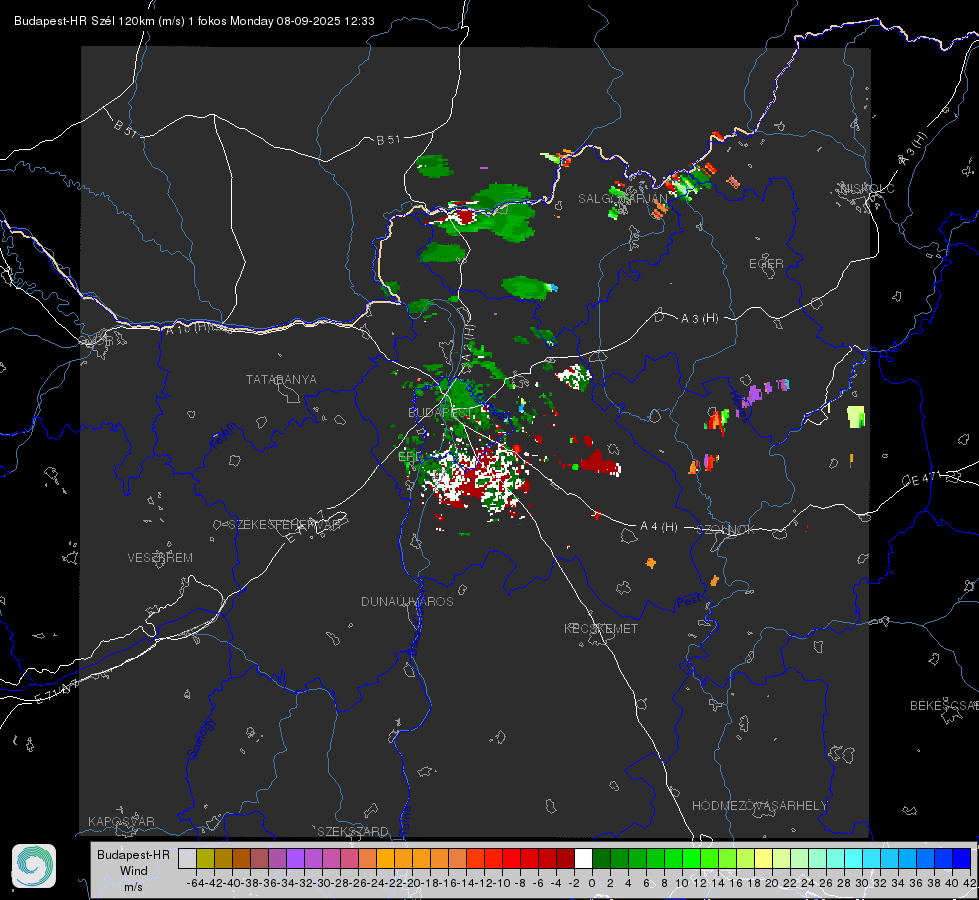Click the white zero-velocity legend swatch
The image size is (979, 900).
[x=583, y=858]
